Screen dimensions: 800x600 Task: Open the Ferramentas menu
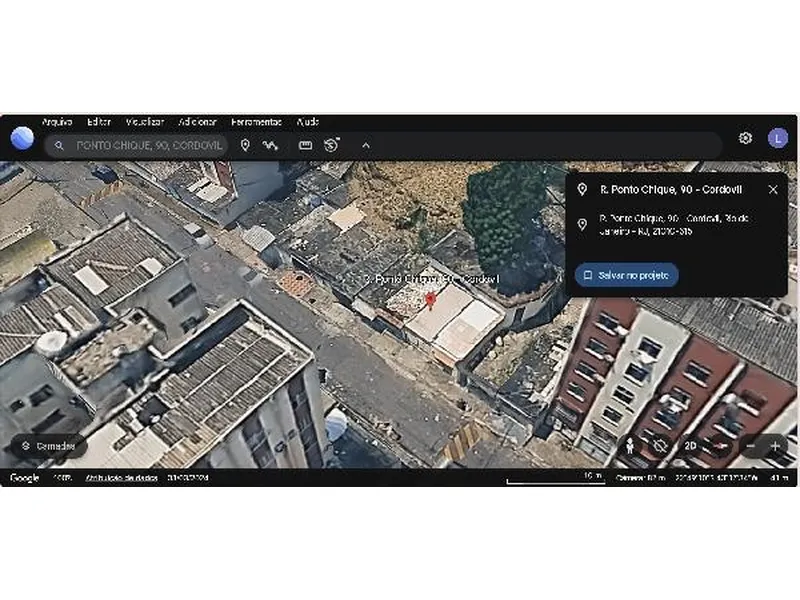257,121
